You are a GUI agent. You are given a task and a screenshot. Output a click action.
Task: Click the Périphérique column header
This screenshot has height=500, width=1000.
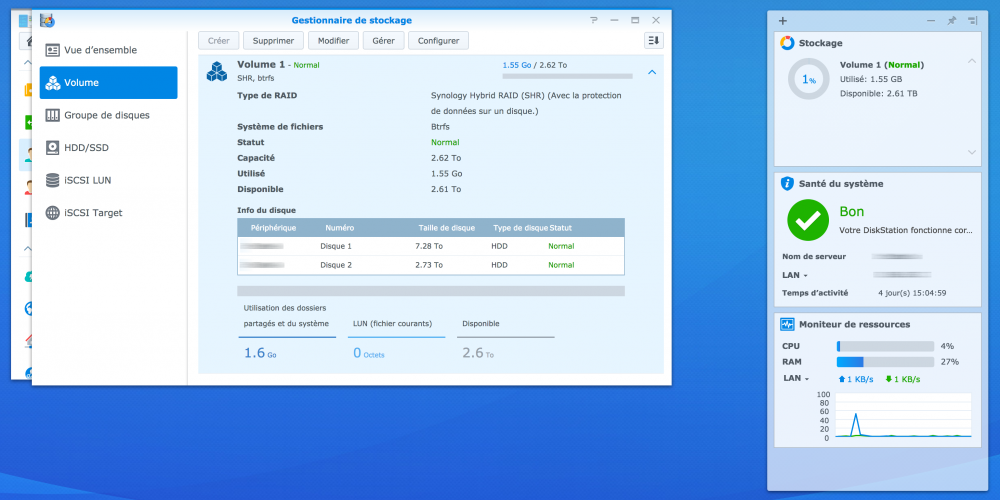tap(274, 228)
